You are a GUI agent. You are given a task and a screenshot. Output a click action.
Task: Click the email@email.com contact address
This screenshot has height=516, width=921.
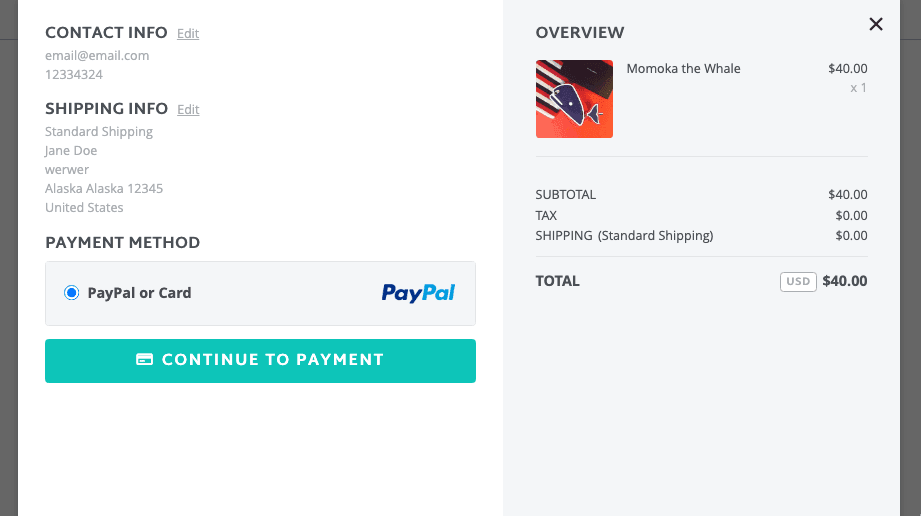97,56
